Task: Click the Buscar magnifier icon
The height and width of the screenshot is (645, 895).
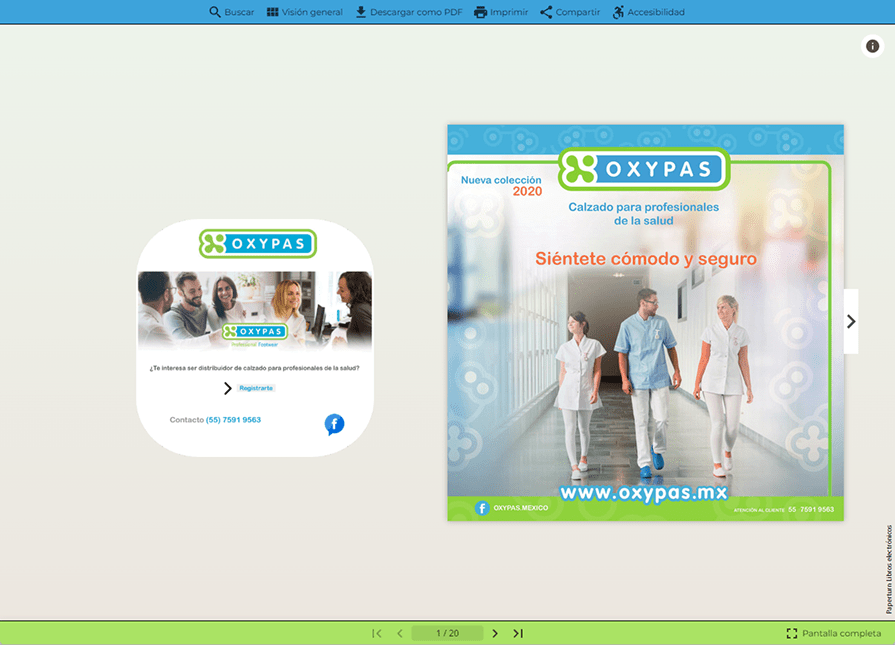Action: coord(215,12)
